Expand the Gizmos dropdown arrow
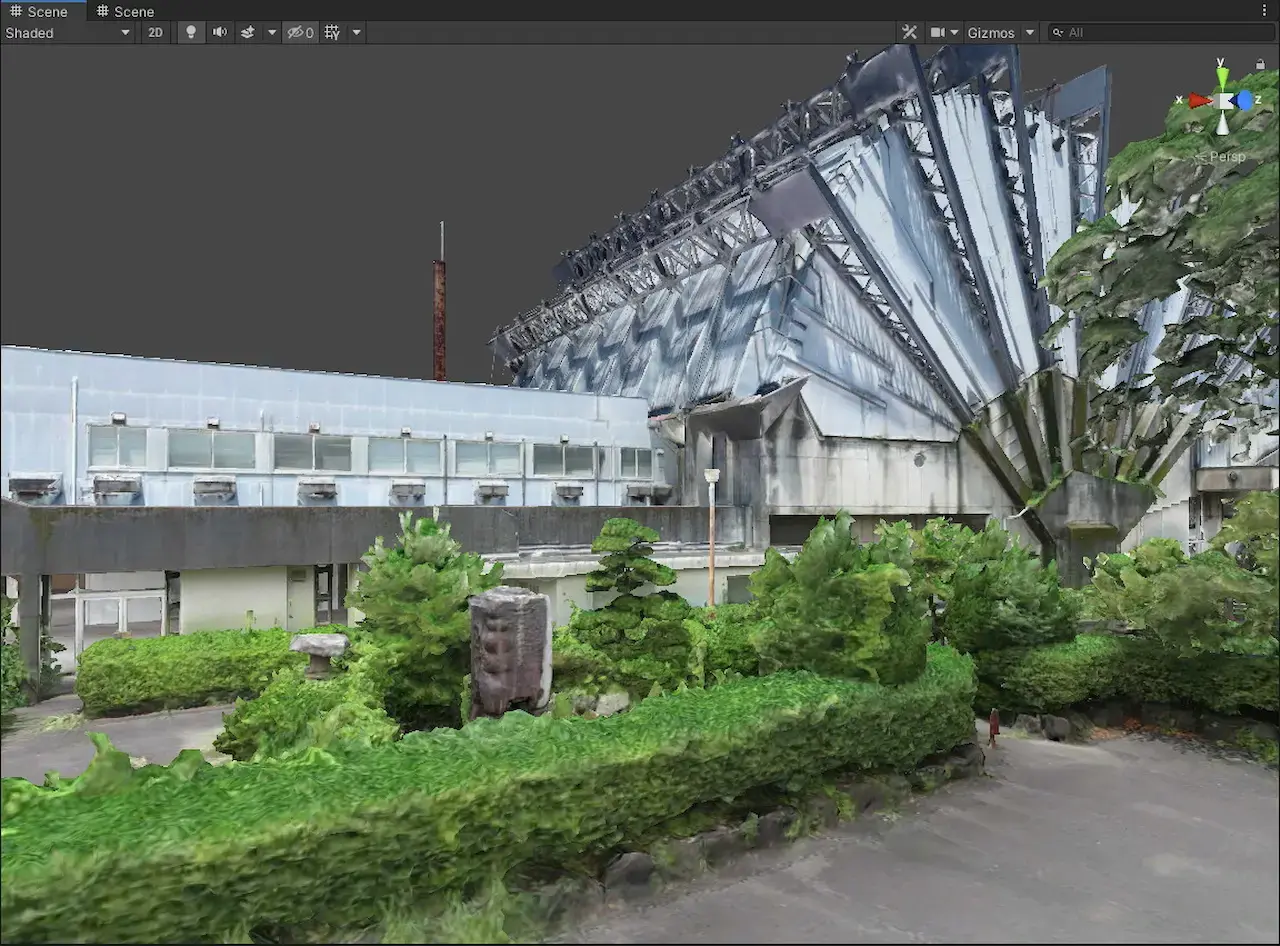Screen dimensions: 1280x946 pos(1029,32)
